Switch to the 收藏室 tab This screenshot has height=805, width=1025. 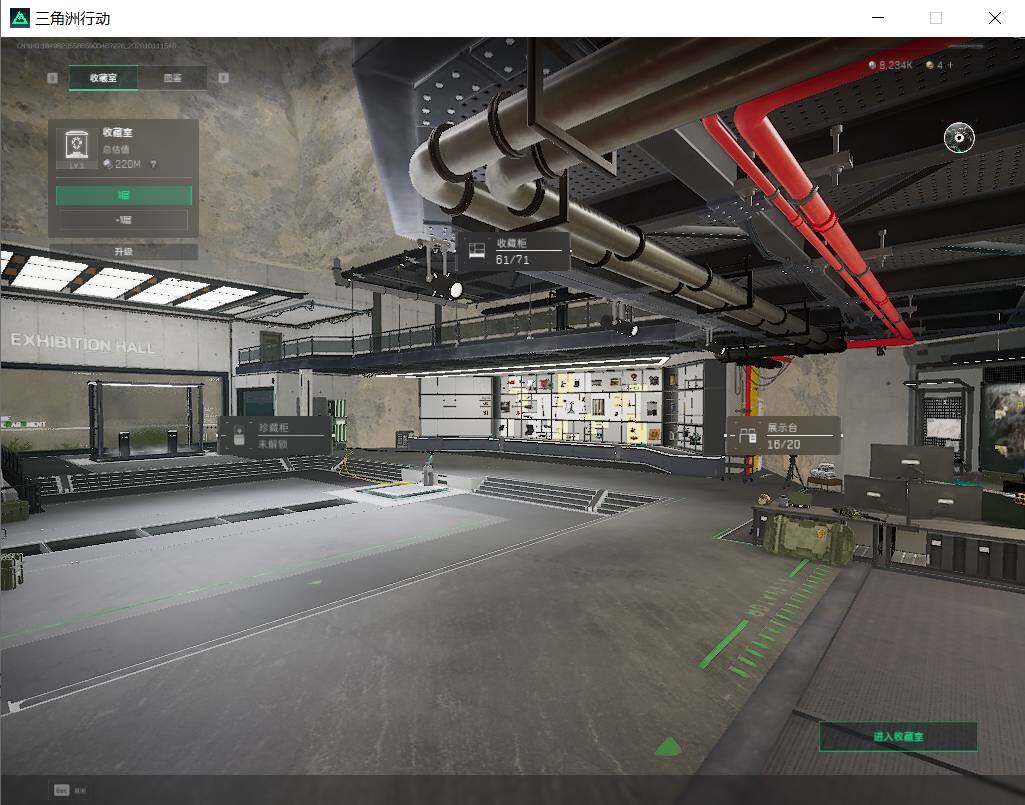coord(103,78)
